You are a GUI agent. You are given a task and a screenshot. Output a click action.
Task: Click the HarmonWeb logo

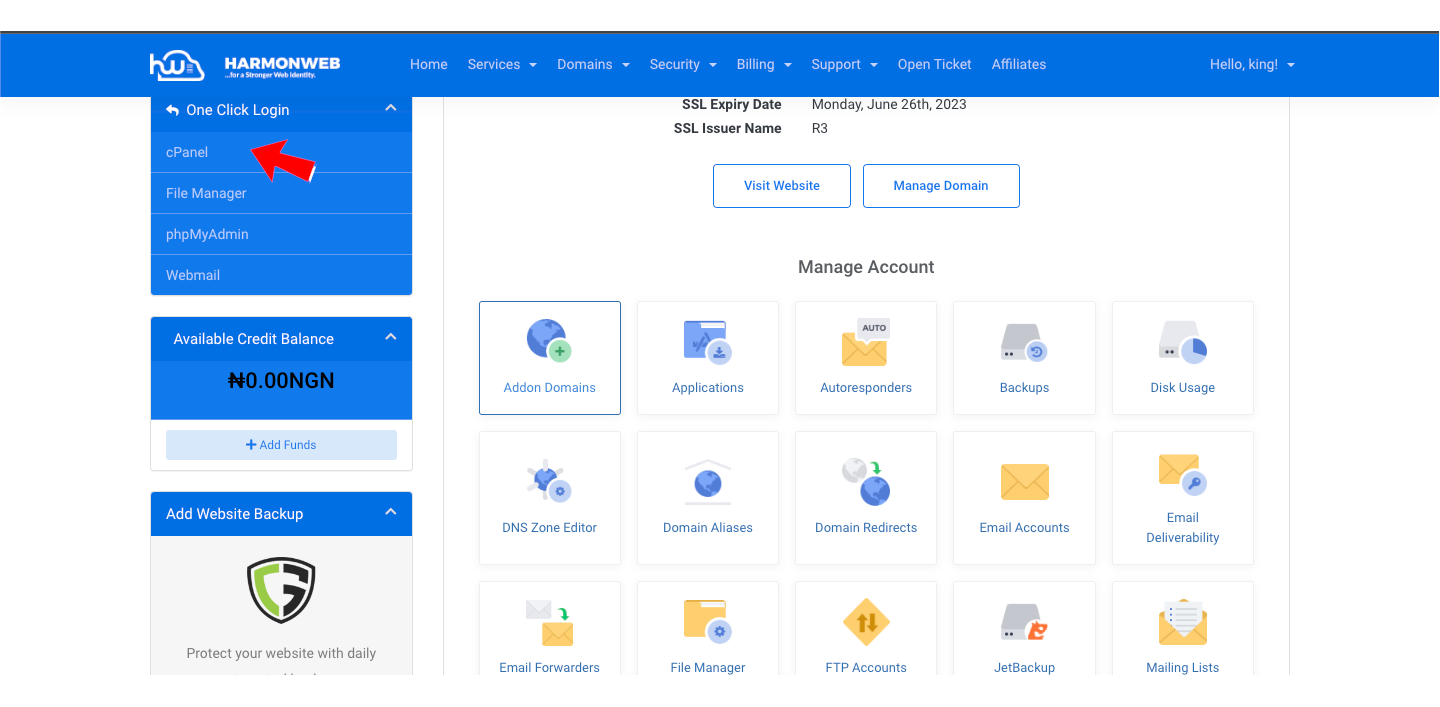[245, 65]
